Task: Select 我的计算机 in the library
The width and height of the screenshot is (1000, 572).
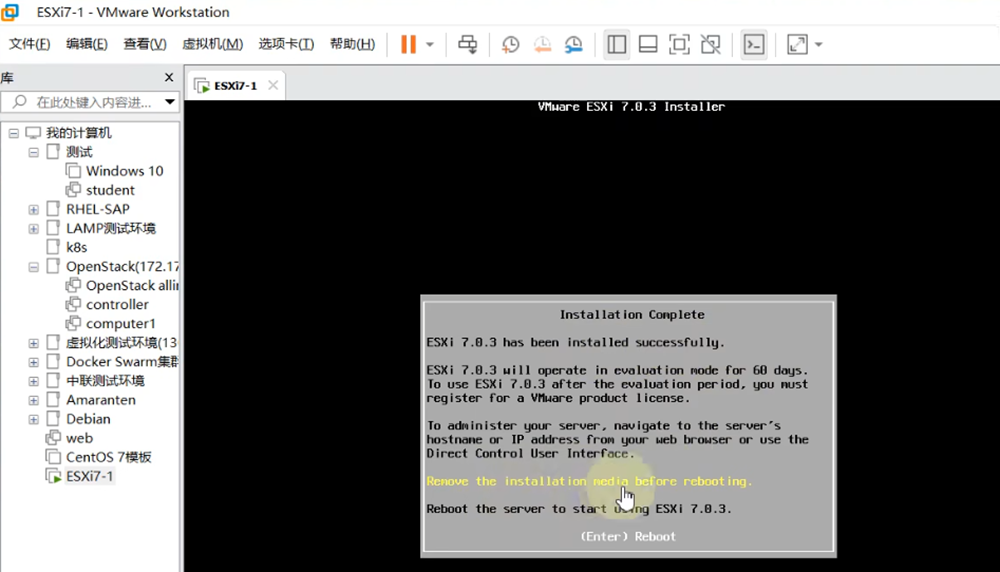Action: click(78, 133)
